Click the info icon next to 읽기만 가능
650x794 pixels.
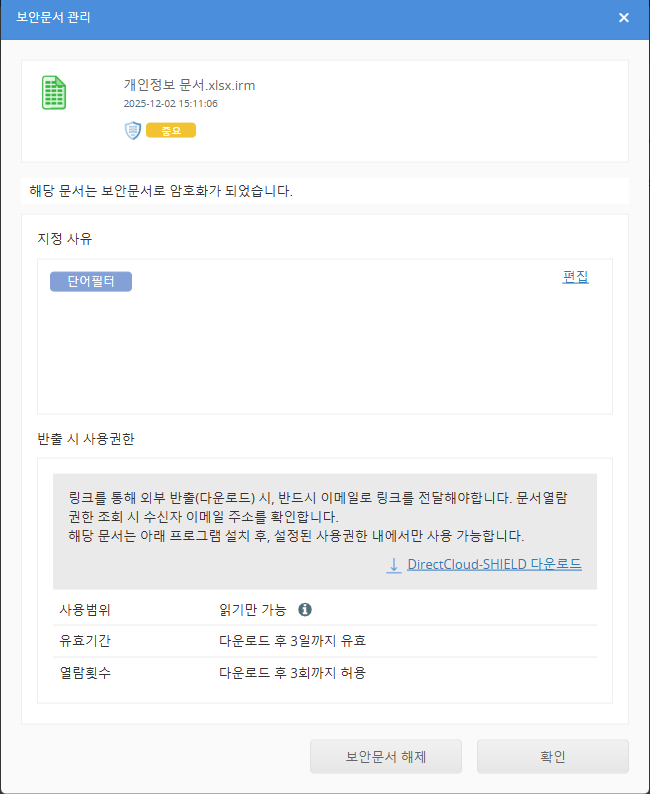point(306,609)
